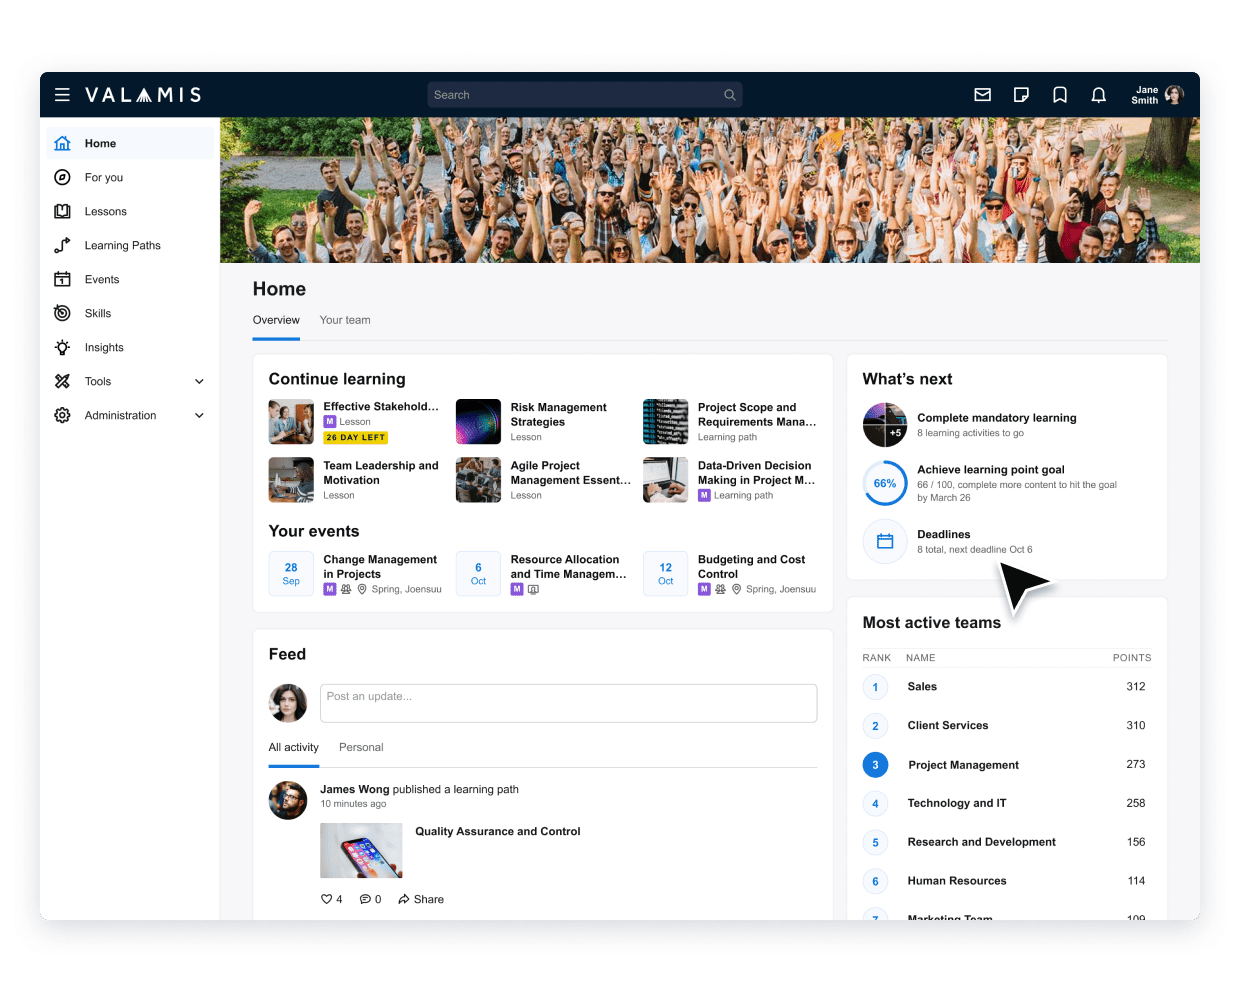1240x992 pixels.
Task: Select Research and Development team row
Action: (x=1007, y=842)
